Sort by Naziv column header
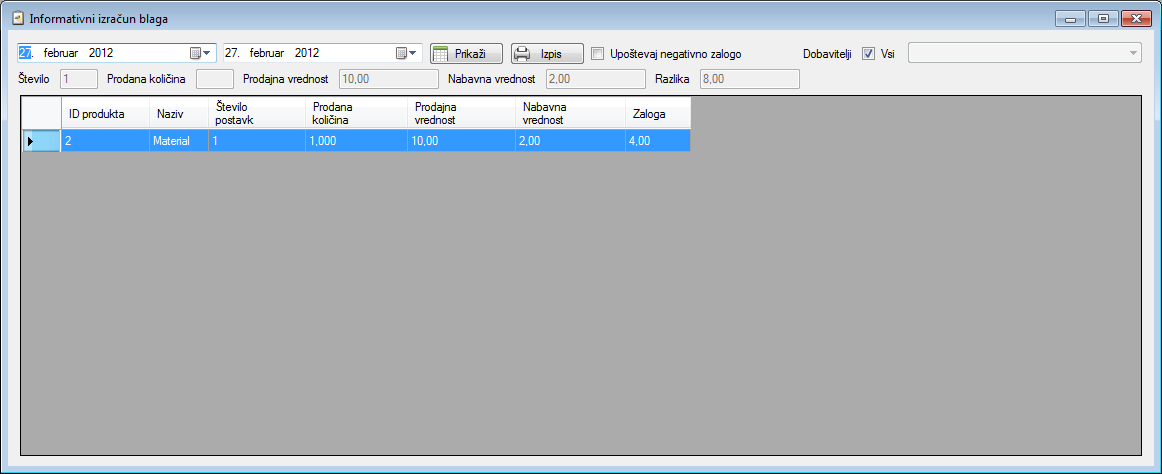 click(x=178, y=114)
